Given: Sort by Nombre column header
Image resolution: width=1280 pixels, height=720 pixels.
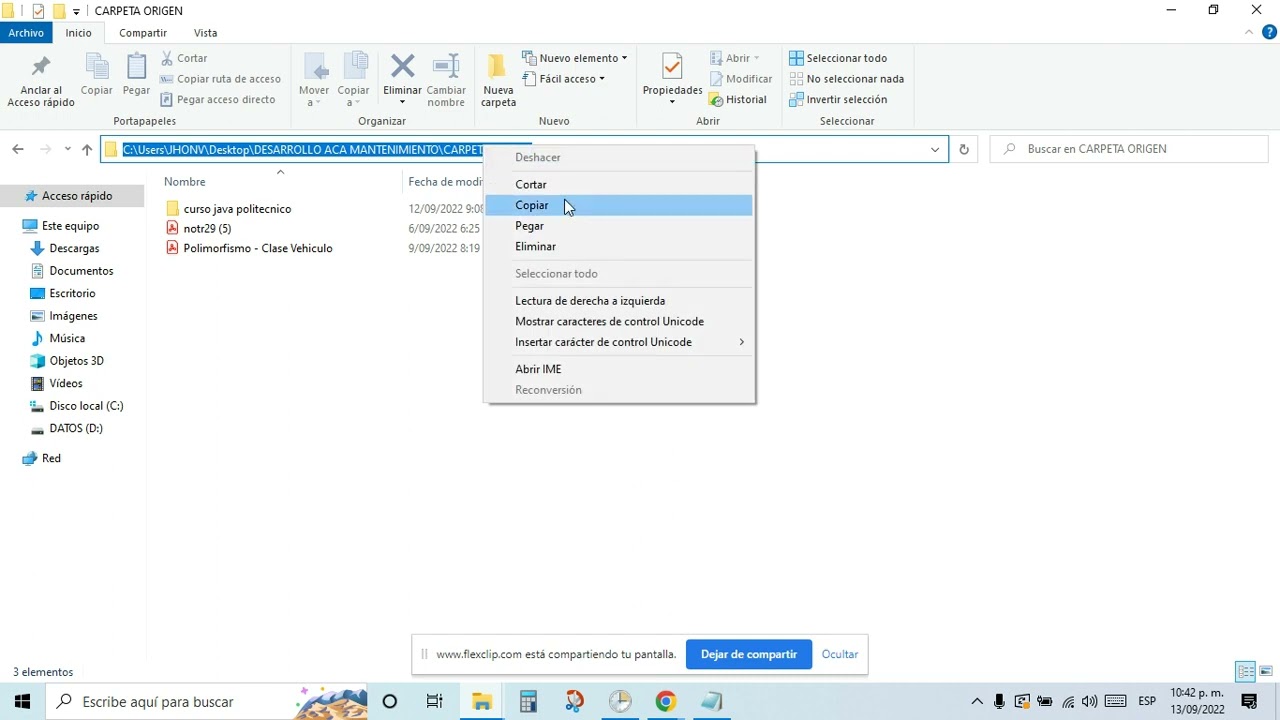Looking at the screenshot, I should click(185, 182).
